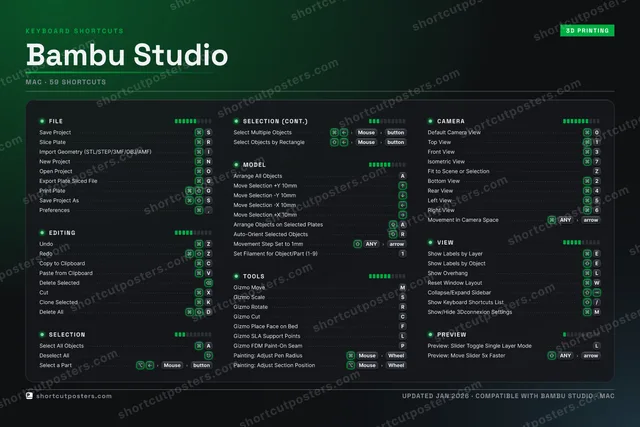This screenshot has width=640, height=427.
Task: Click the 'Show Labels by Layer' text
Action: (x=455, y=254)
